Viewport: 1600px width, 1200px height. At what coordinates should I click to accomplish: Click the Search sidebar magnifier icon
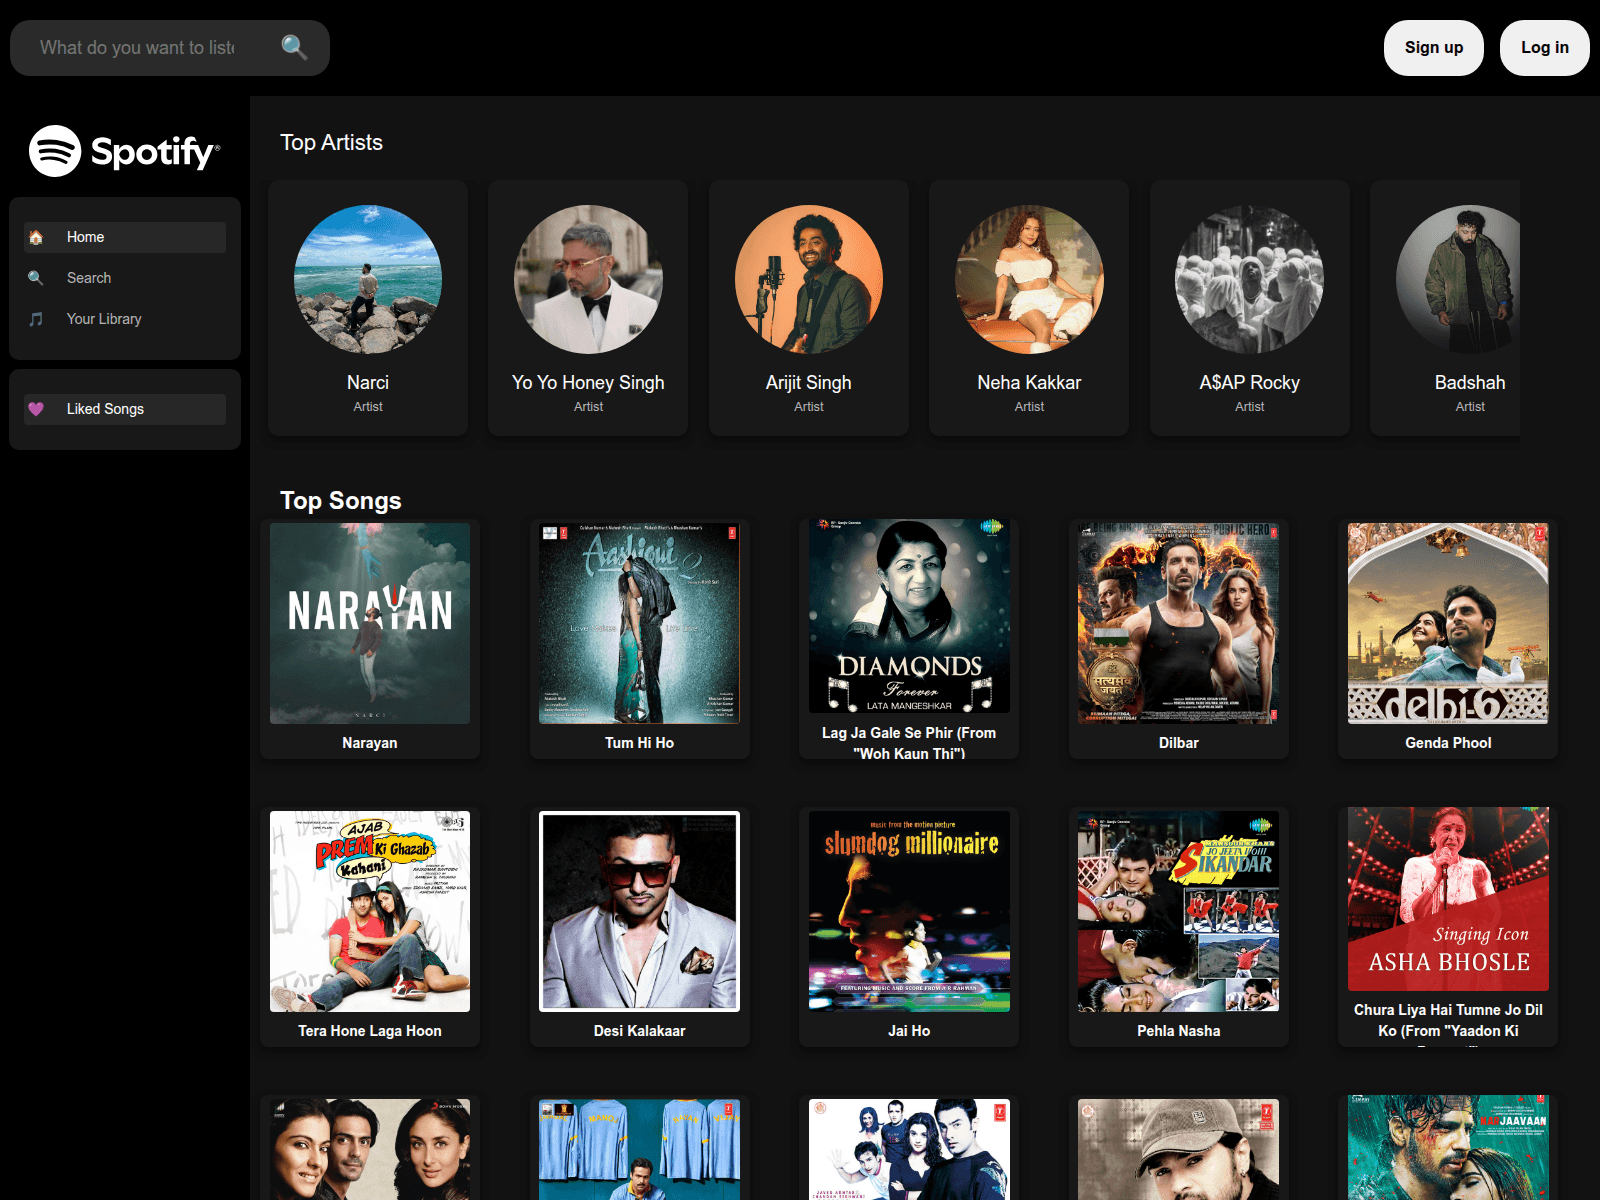pos(36,278)
